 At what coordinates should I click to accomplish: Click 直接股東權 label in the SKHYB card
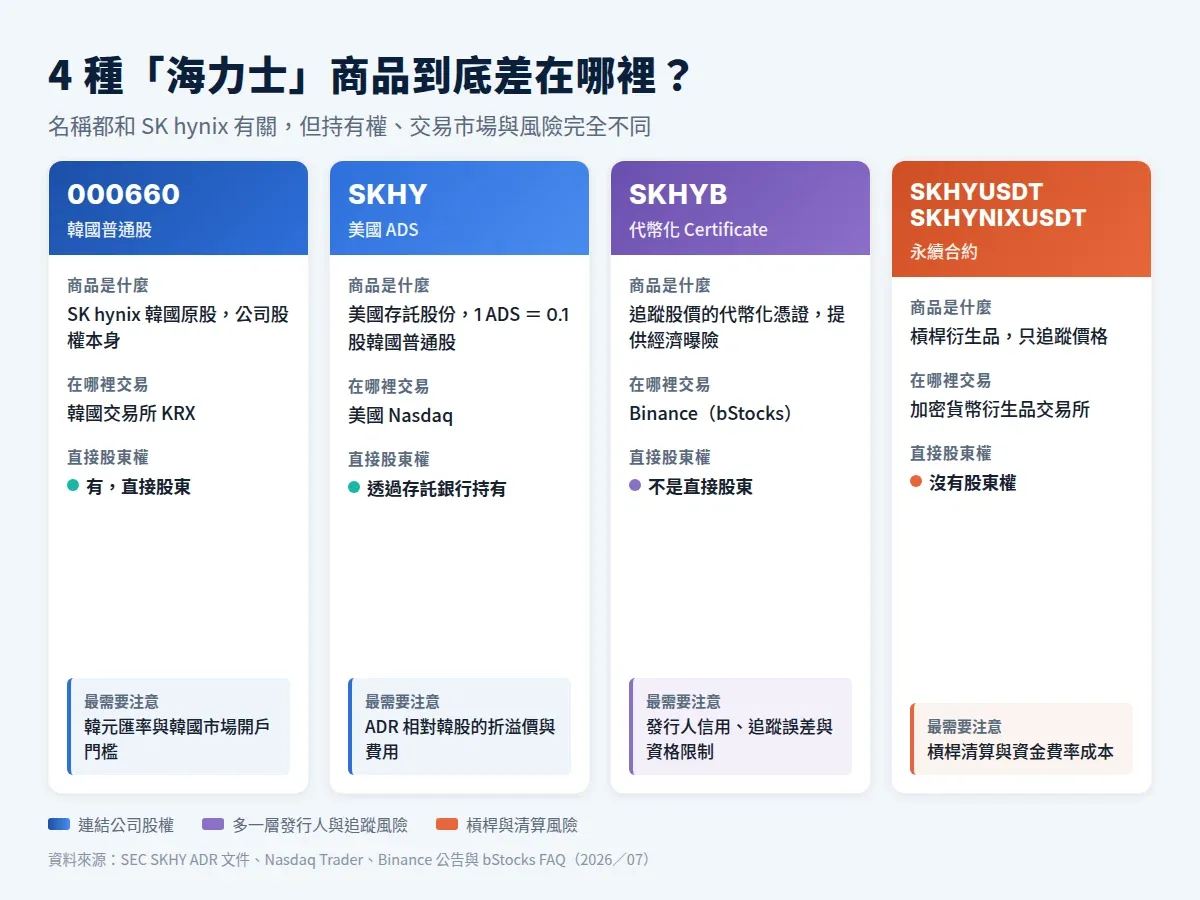tap(670, 457)
